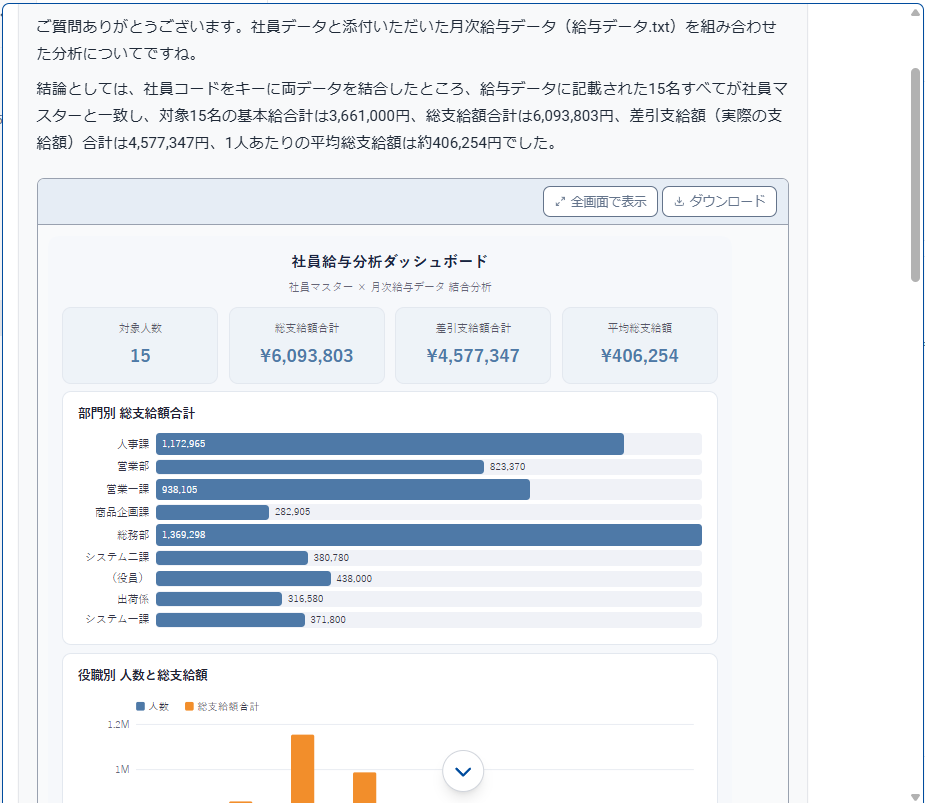Click the scrollbar down arrow
This screenshot has width=925, height=803.
coord(916,797)
